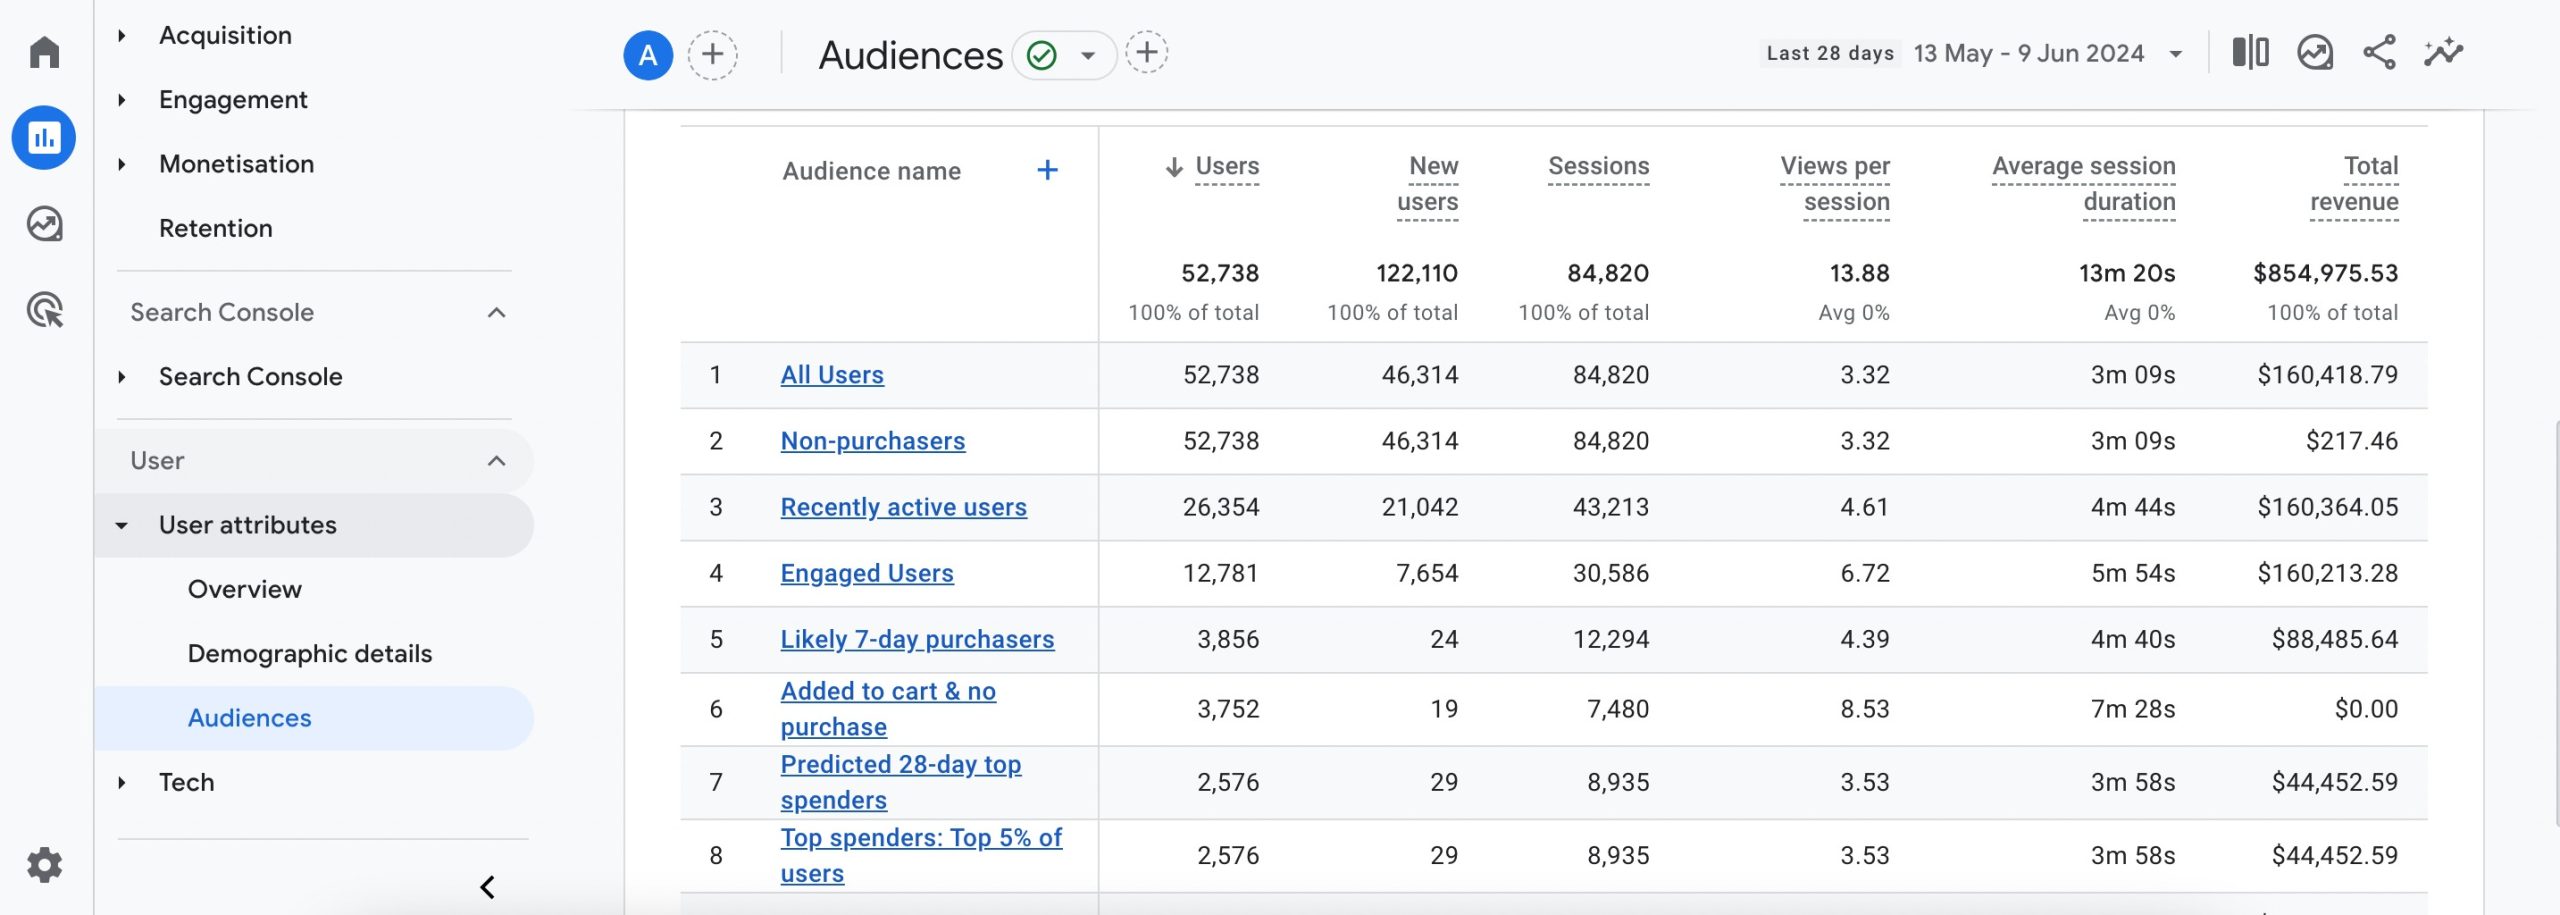Open Predicted 28-day top spenders link
This screenshot has height=915, width=2560.
901,782
